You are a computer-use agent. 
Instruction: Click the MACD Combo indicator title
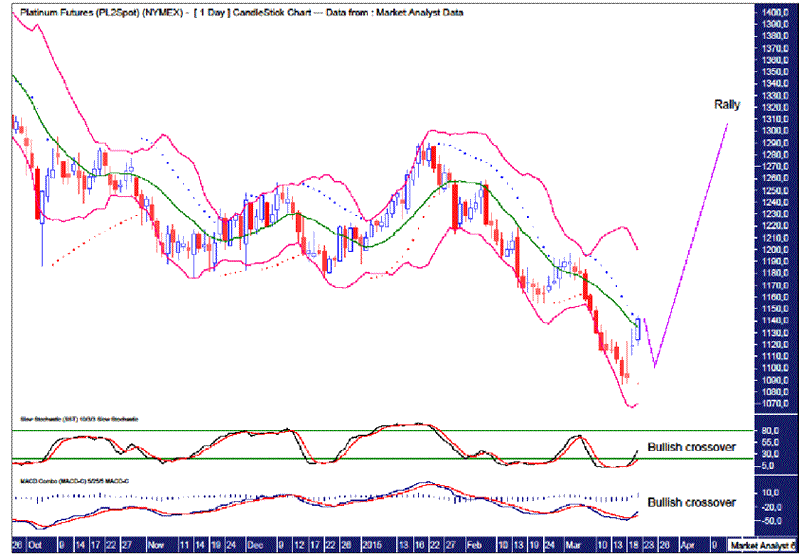pos(74,480)
